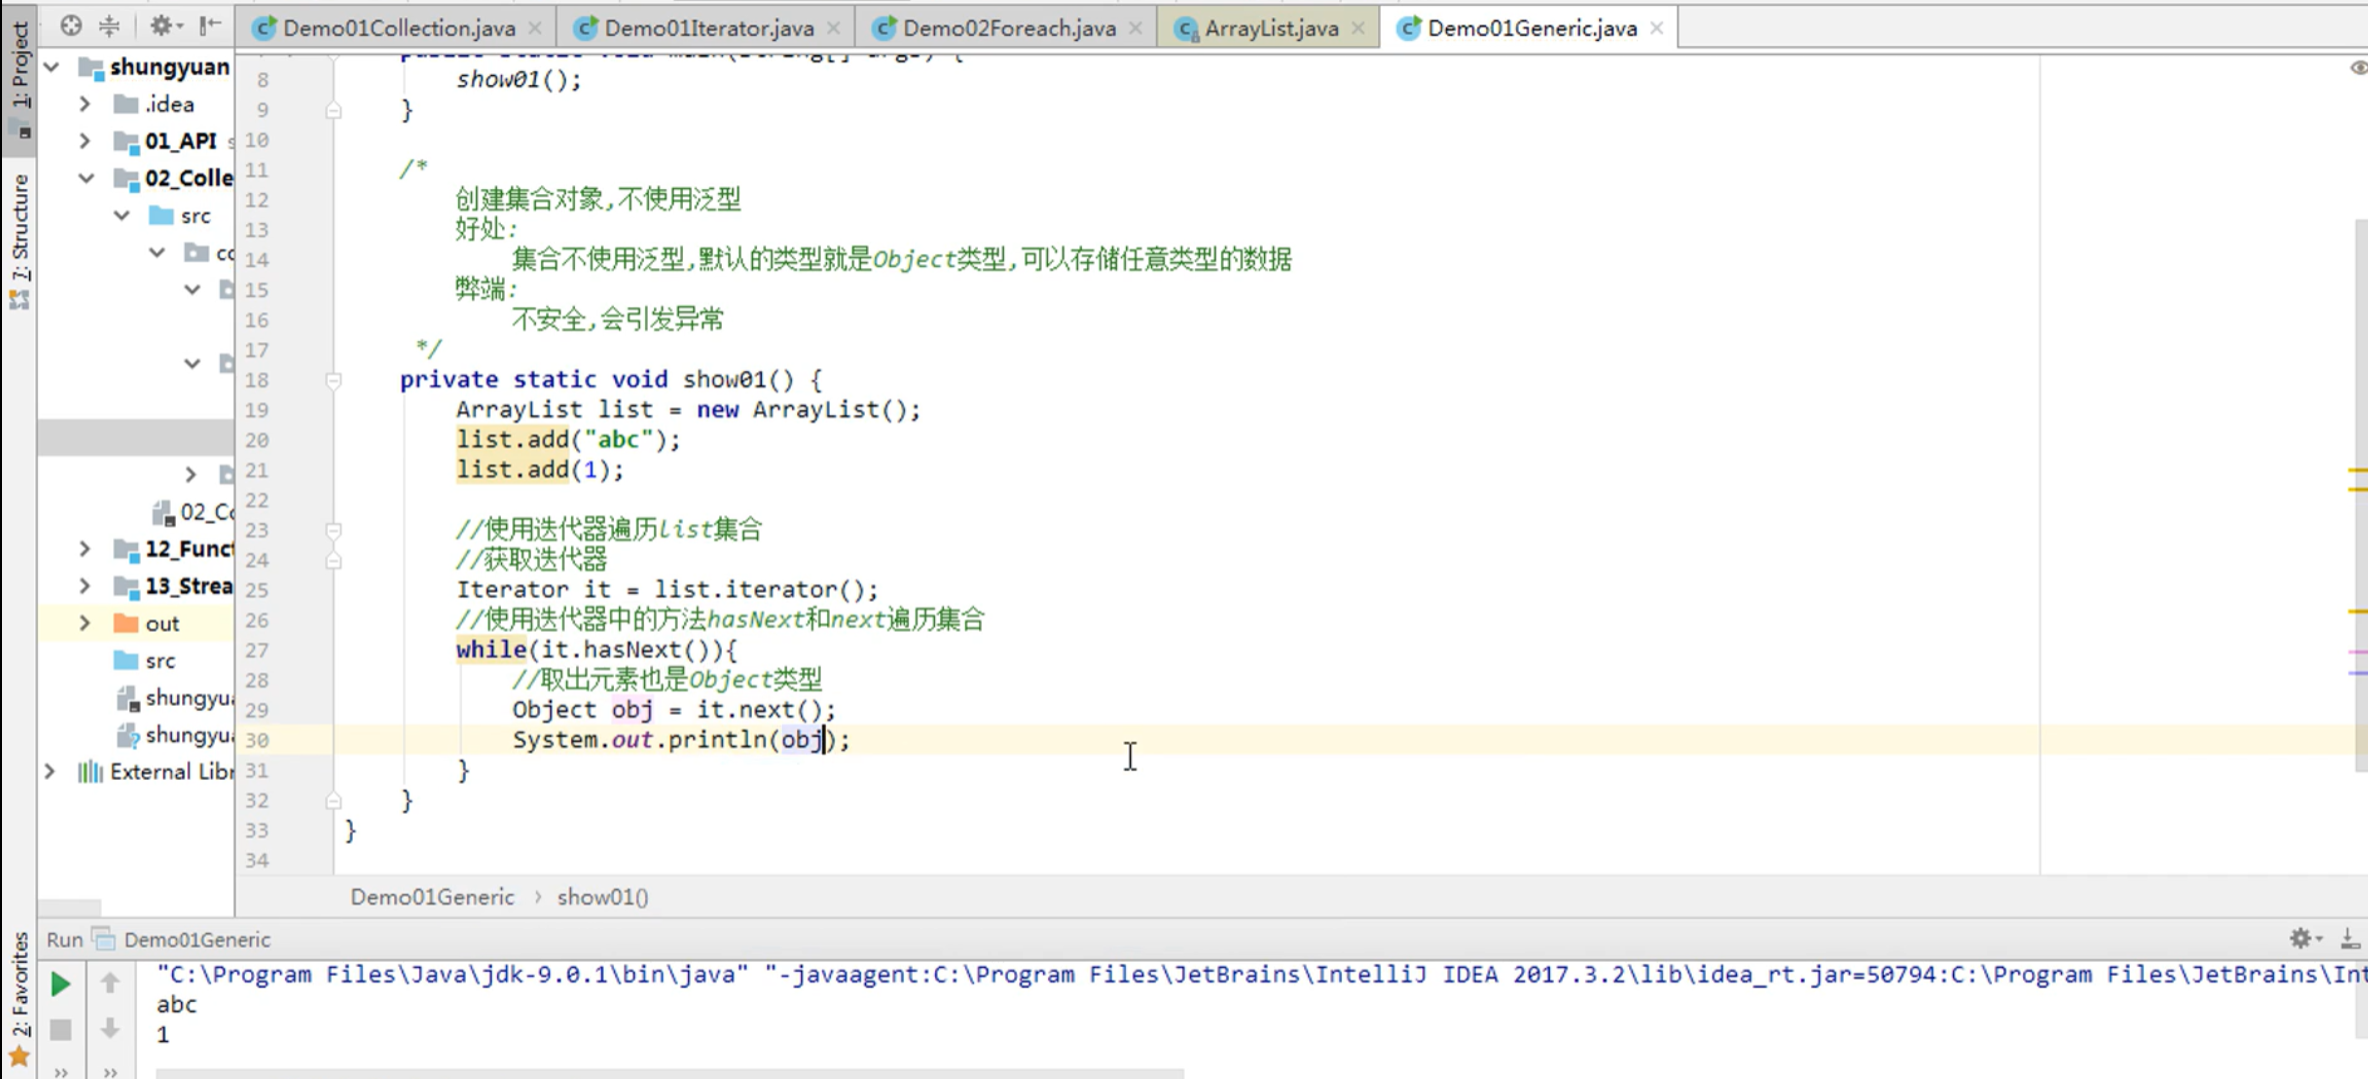Select the Demo01Generic.java tab
This screenshot has height=1079, width=2368.
pos(1531,28)
